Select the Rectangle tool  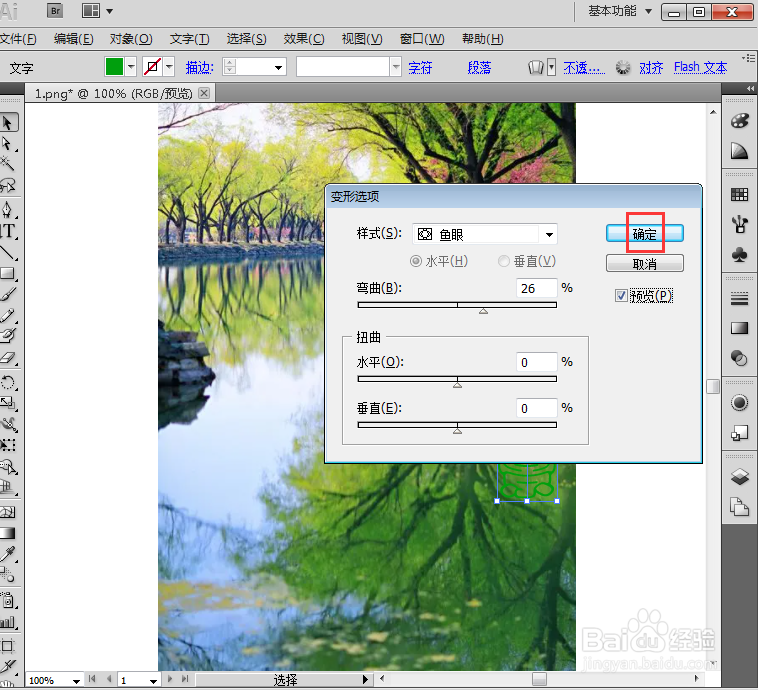(7, 273)
